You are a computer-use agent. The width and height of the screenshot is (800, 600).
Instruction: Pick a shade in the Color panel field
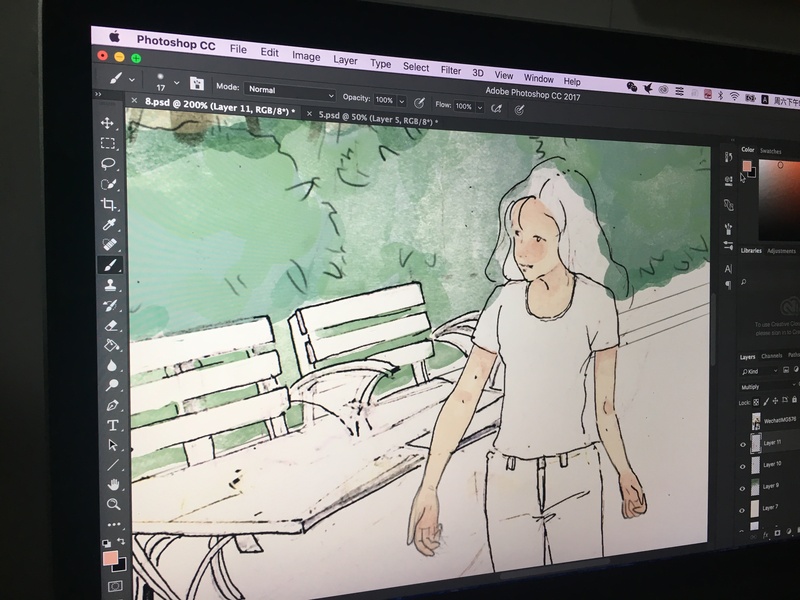[x=779, y=200]
